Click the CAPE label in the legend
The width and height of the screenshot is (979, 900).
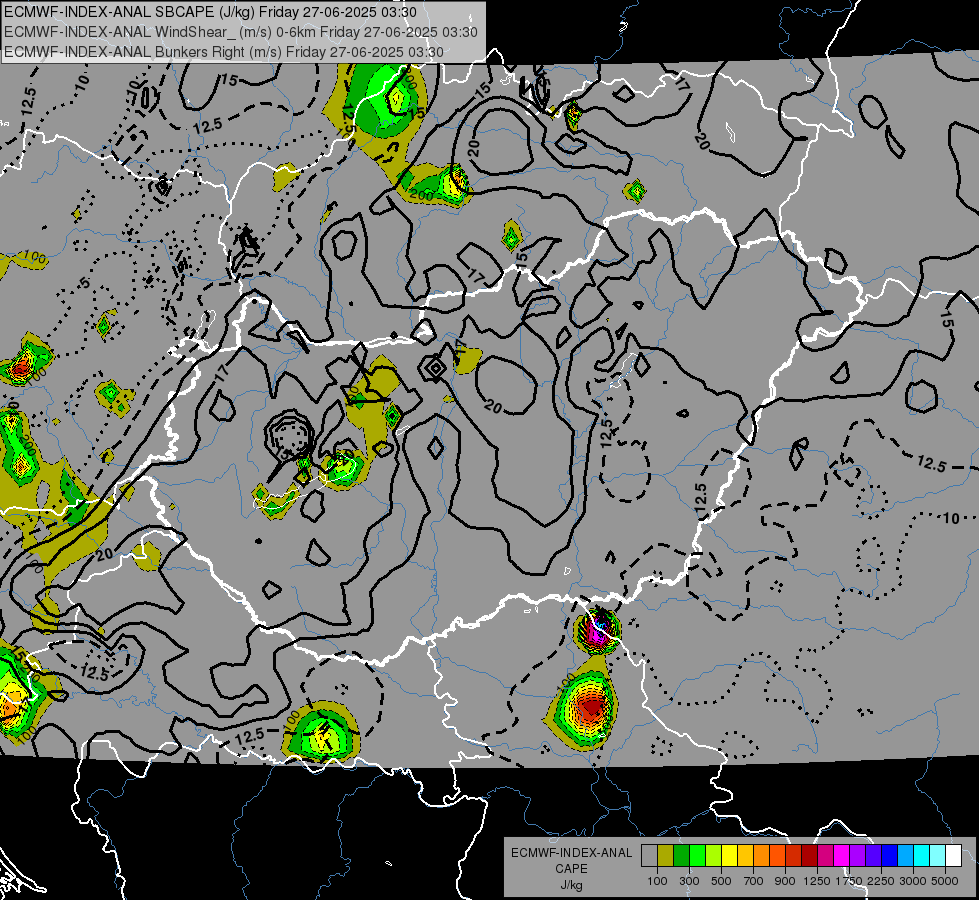571,869
